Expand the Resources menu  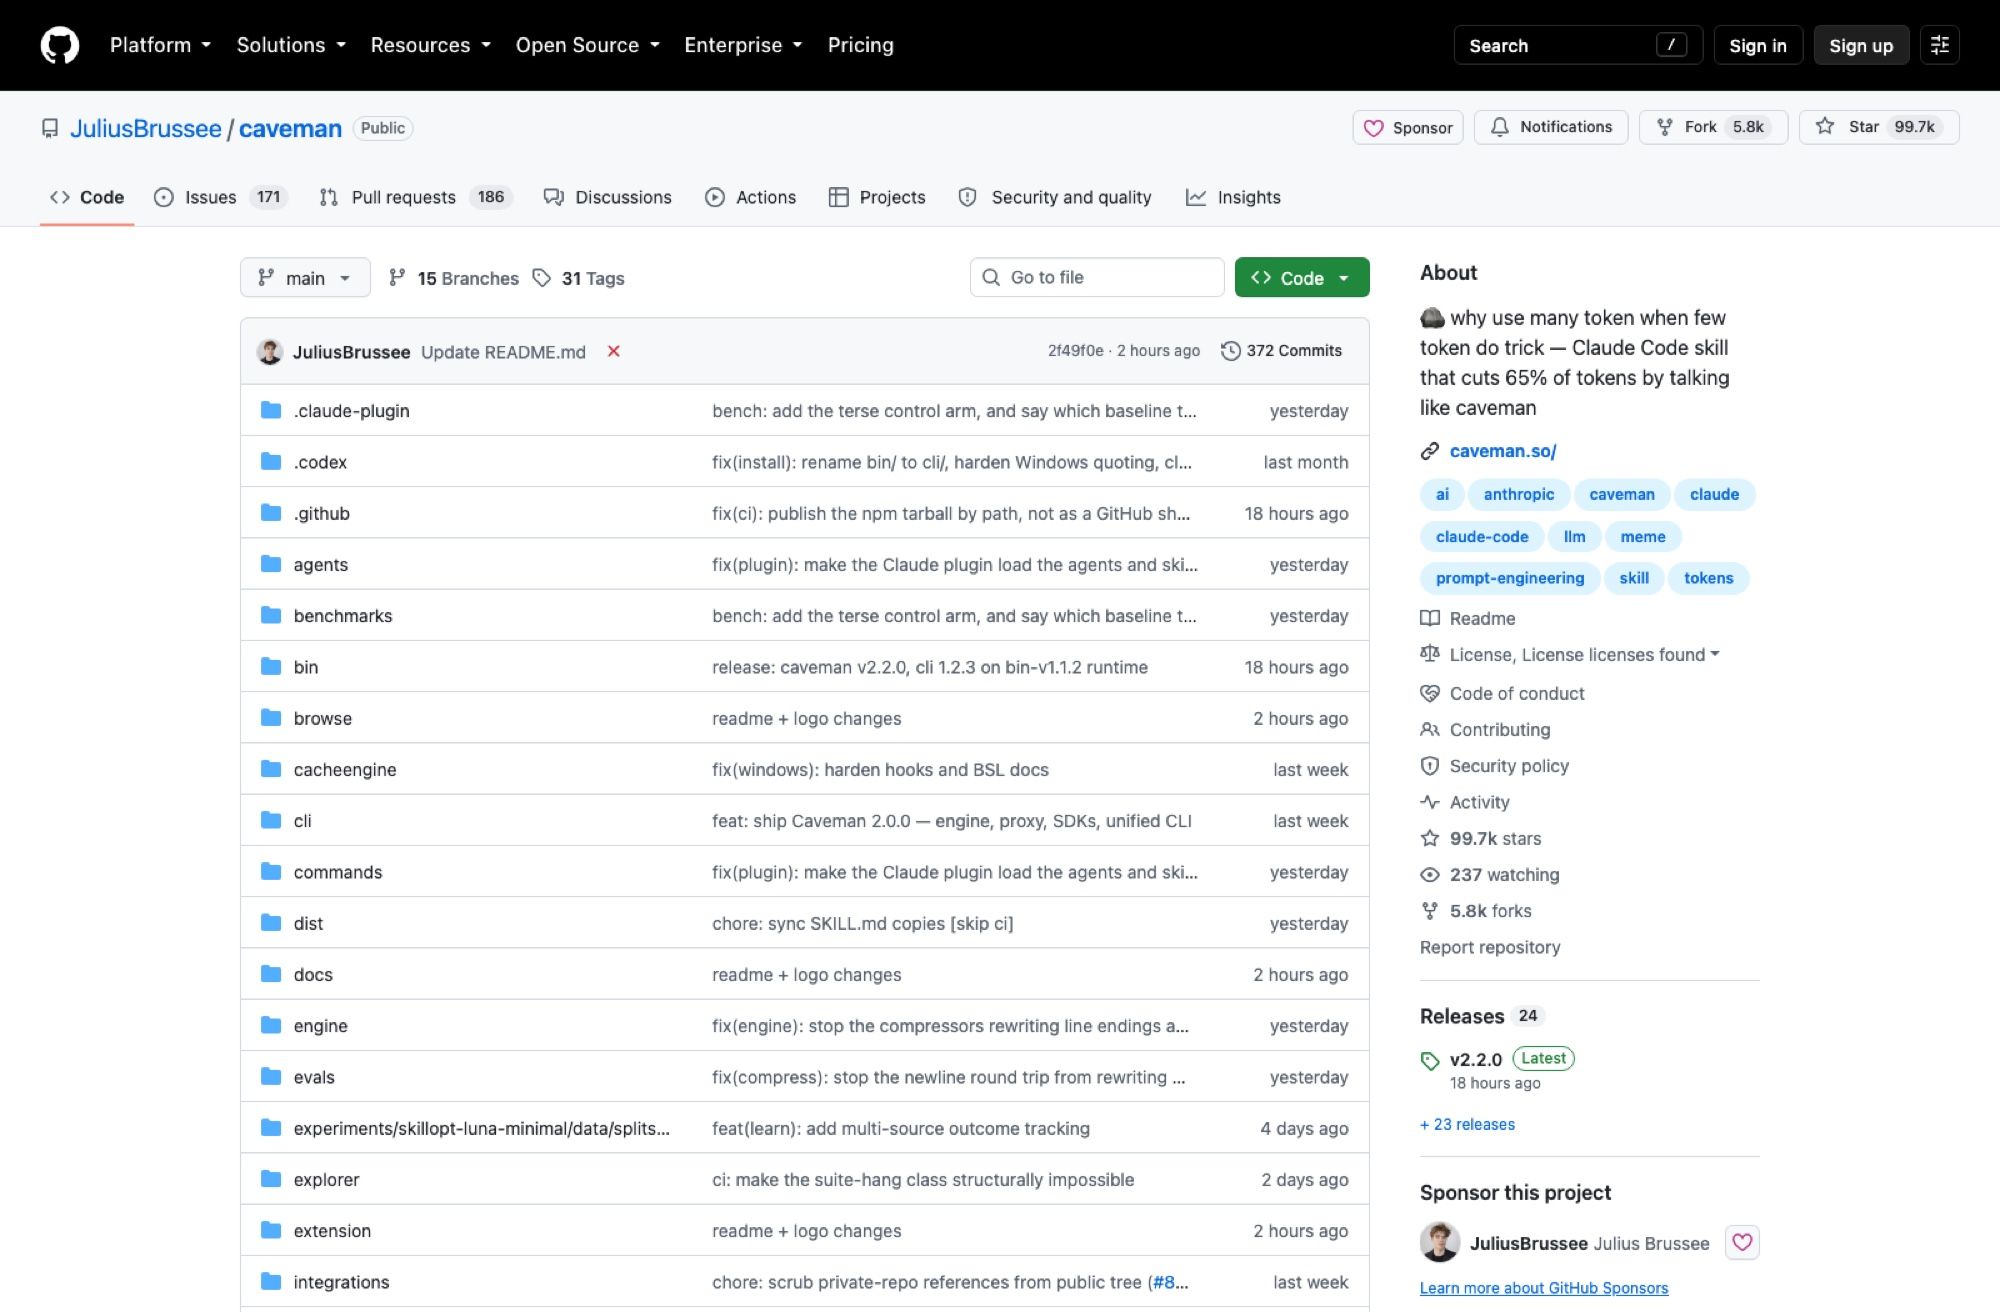[431, 45]
